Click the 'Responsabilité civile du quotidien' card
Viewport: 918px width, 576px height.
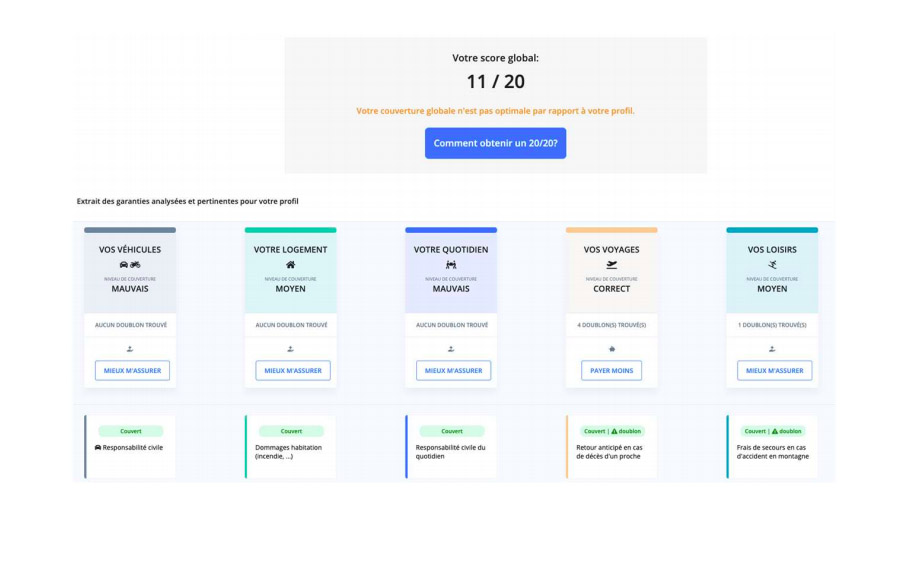click(451, 448)
